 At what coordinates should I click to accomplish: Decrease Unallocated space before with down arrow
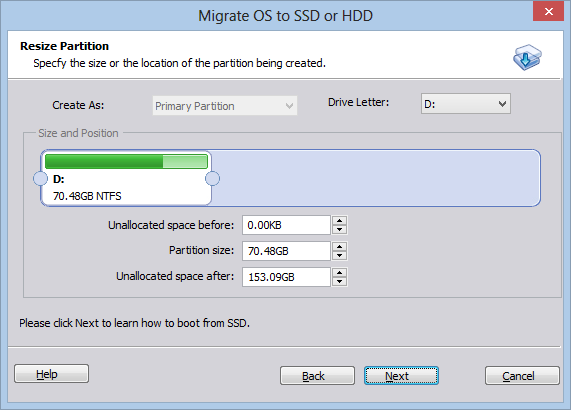339,230
